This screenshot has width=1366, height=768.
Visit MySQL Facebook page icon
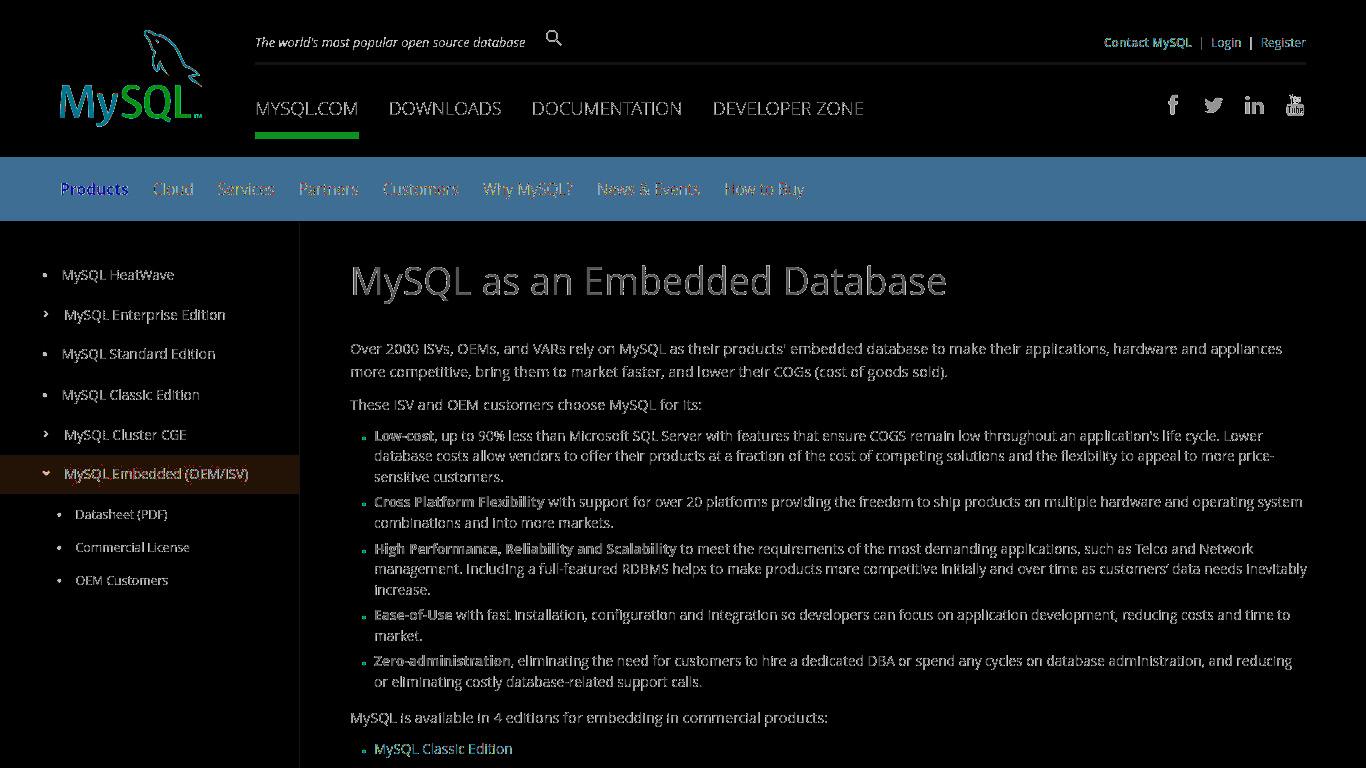coord(1173,105)
